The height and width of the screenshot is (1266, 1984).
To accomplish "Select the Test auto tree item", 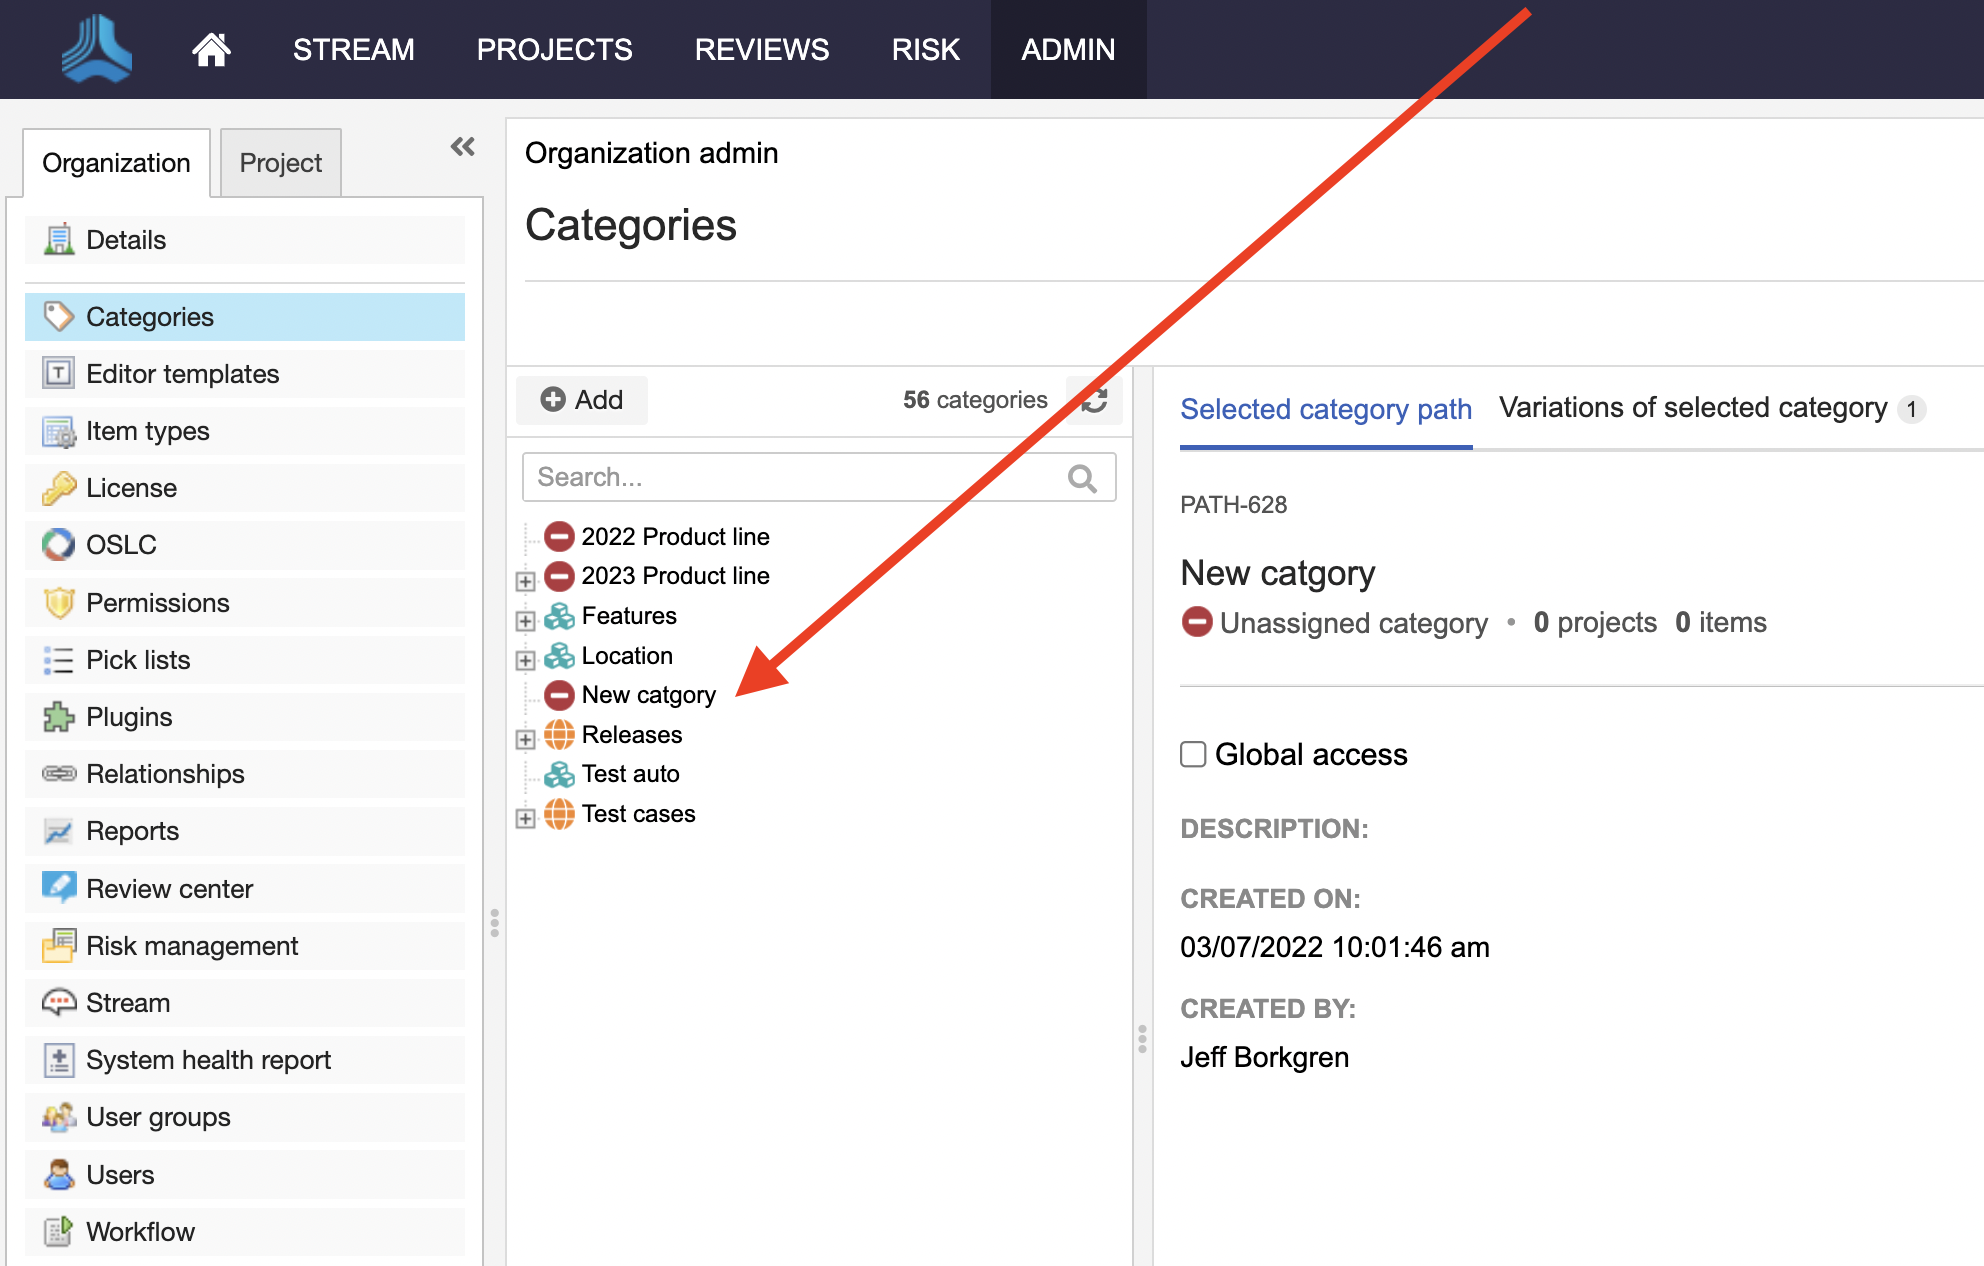I will [x=631, y=774].
